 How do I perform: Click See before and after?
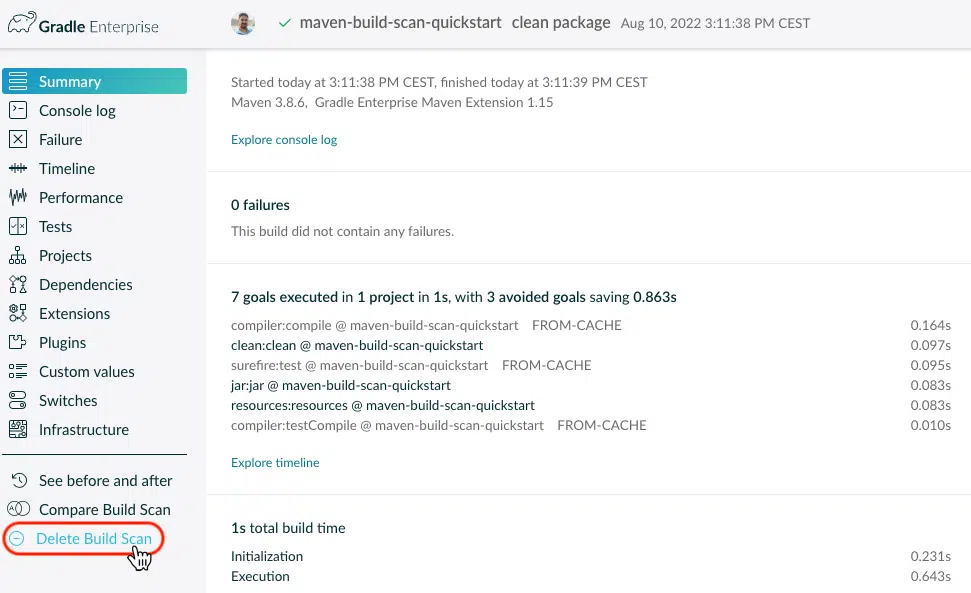click(x=105, y=481)
